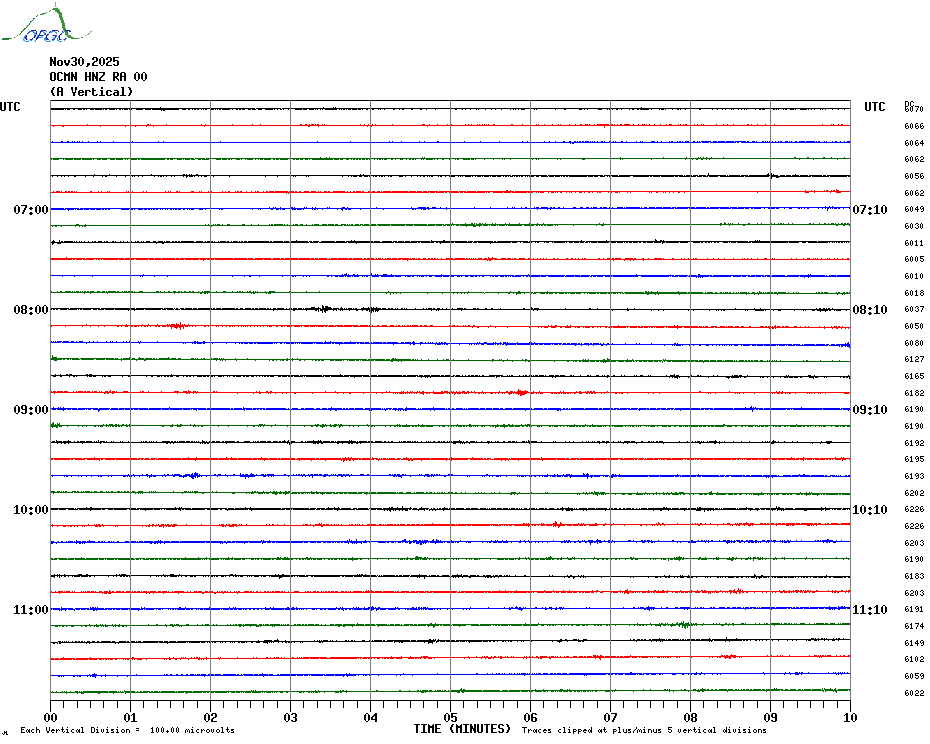Click the OFGC logo at top-left
Viewport: 930px width, 744px height.
pos(46,24)
